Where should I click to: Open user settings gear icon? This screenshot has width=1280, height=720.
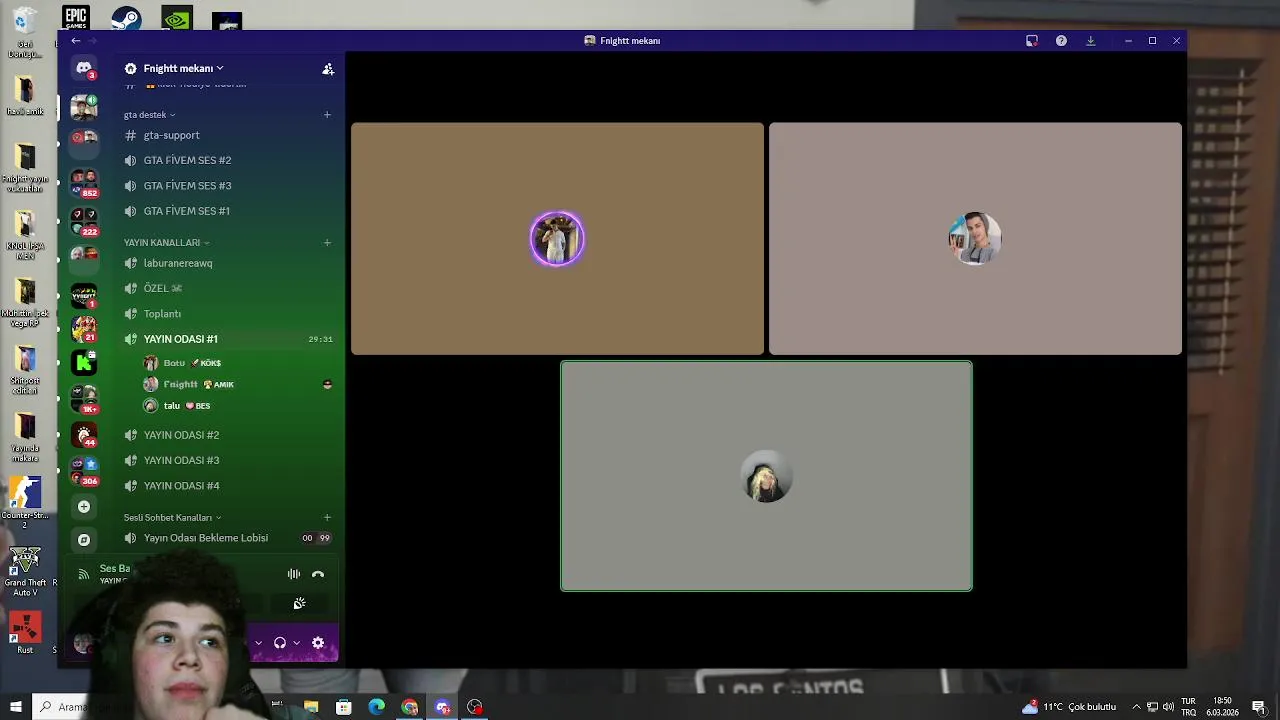point(318,643)
